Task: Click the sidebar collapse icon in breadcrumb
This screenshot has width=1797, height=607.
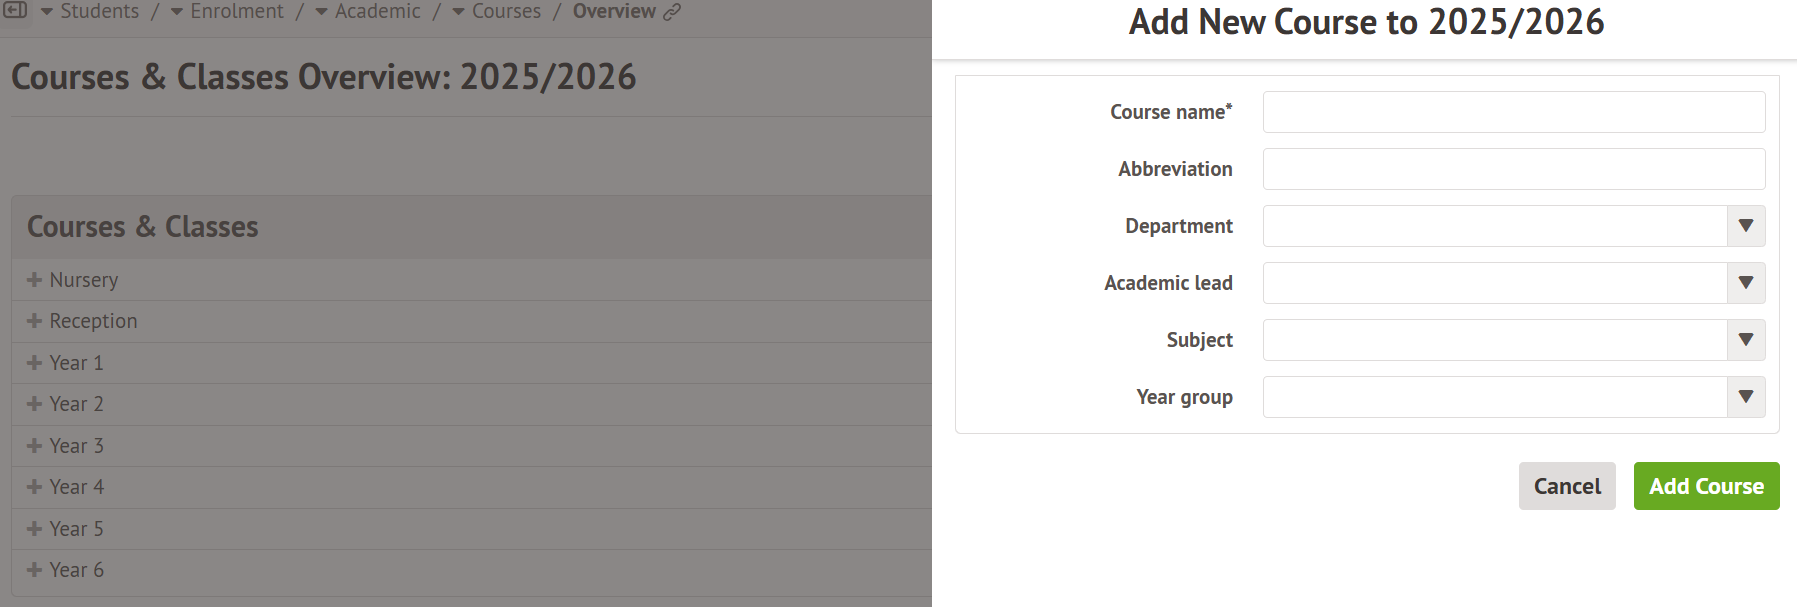Action: pos(16,11)
